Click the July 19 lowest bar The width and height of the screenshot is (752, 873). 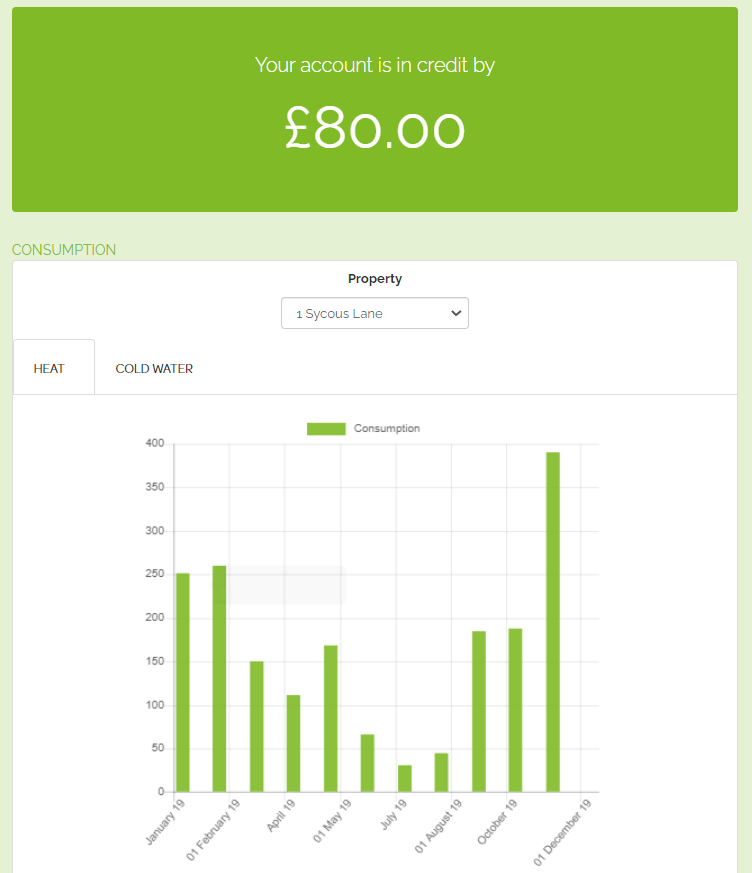point(404,779)
